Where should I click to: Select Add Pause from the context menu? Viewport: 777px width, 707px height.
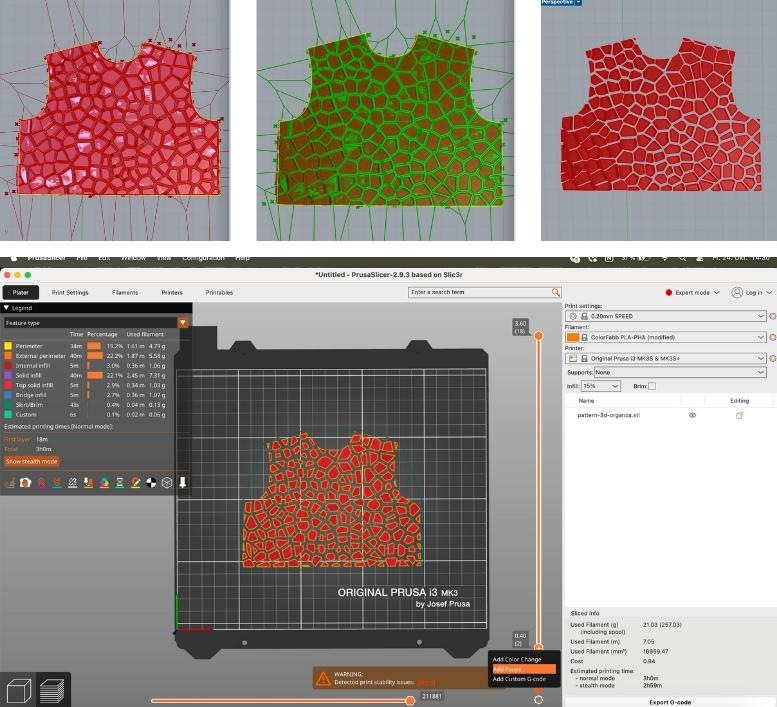tap(523, 669)
